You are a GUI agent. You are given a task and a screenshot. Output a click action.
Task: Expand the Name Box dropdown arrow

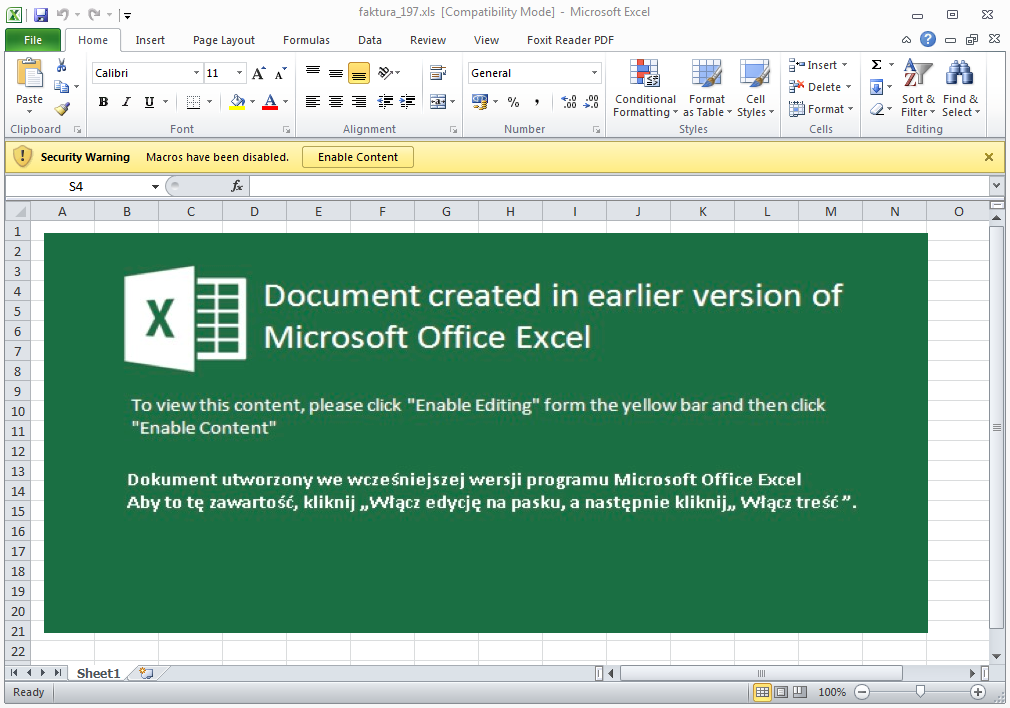coord(155,187)
